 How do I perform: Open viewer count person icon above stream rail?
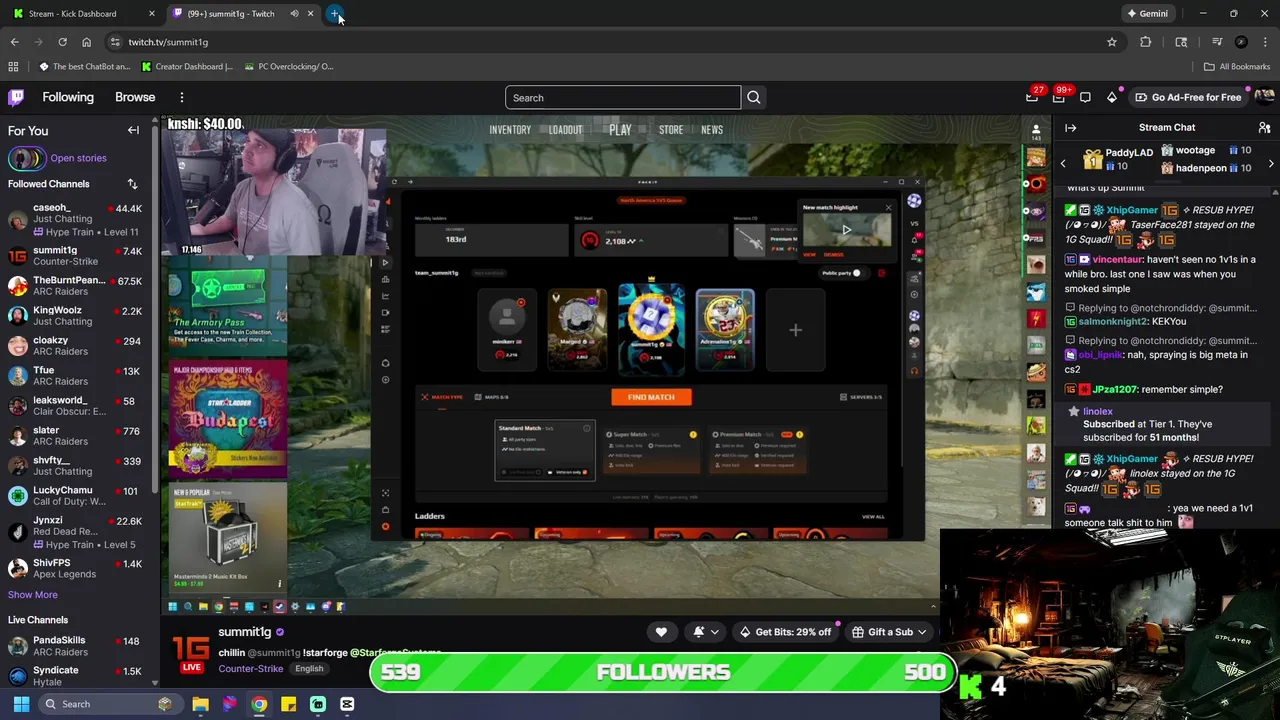1036,130
